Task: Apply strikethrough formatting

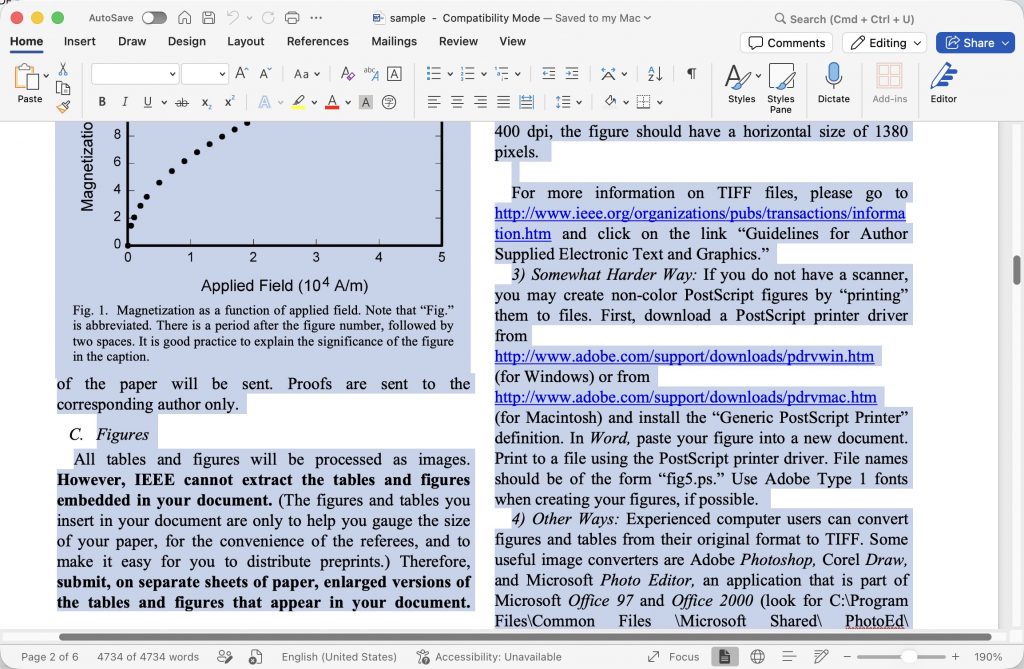Action: 182,103
